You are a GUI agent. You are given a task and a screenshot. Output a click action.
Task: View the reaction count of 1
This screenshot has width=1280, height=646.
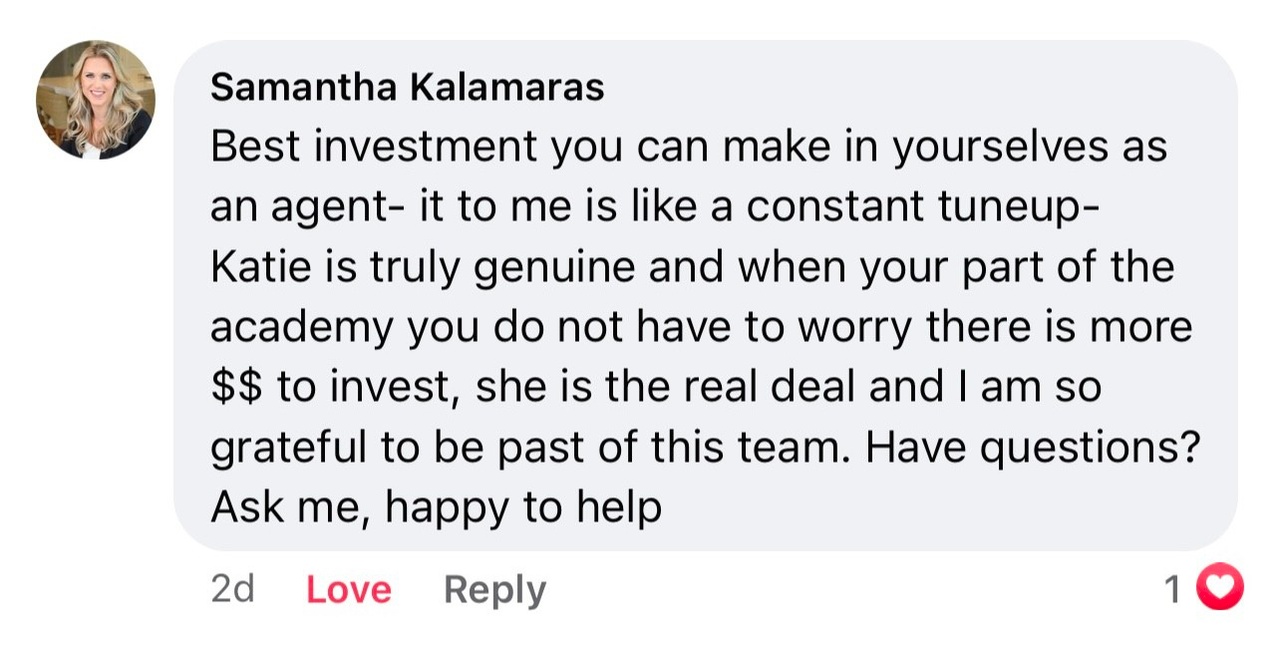coord(1174,589)
